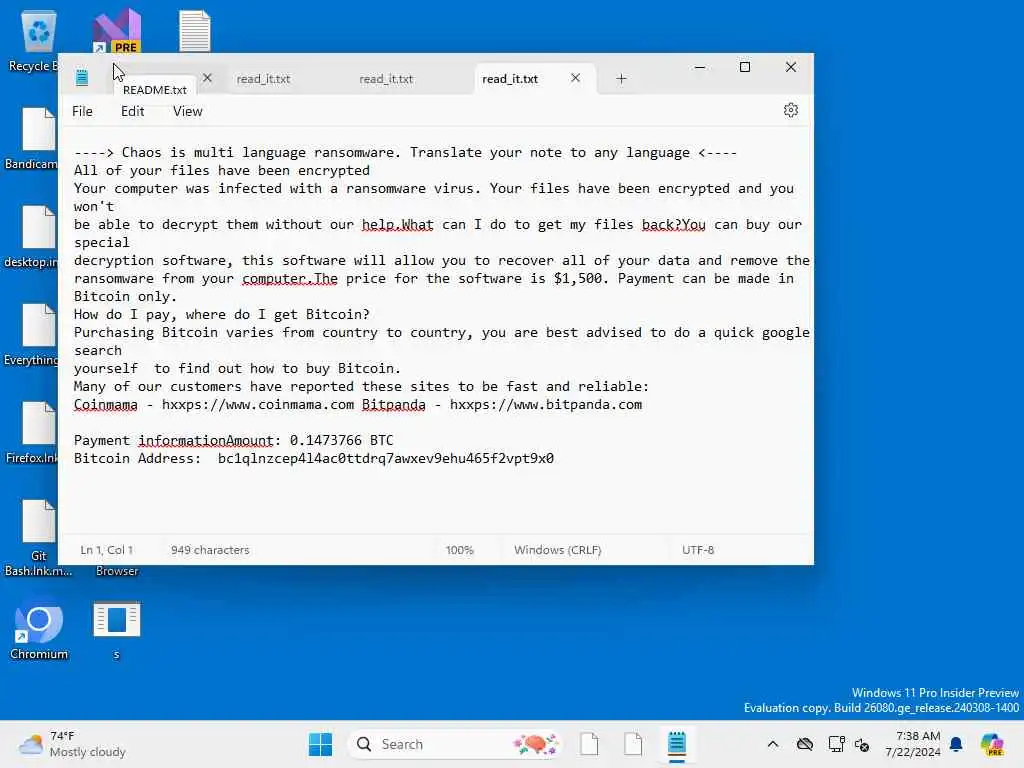Image resolution: width=1024 pixels, height=768 pixels.
Task: Select the Chromium desktop shortcut
Action: tap(39, 631)
